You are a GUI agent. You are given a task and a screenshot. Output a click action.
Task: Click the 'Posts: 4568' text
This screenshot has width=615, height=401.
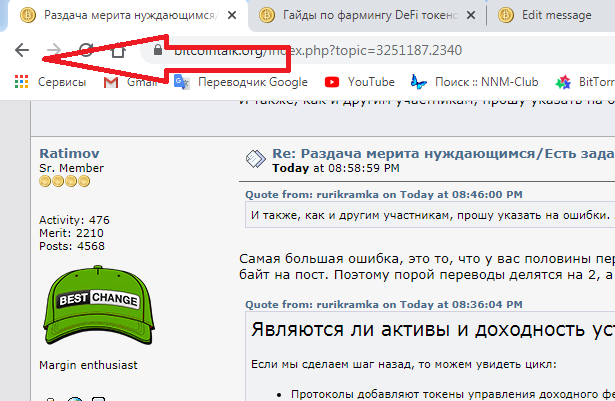point(72,246)
